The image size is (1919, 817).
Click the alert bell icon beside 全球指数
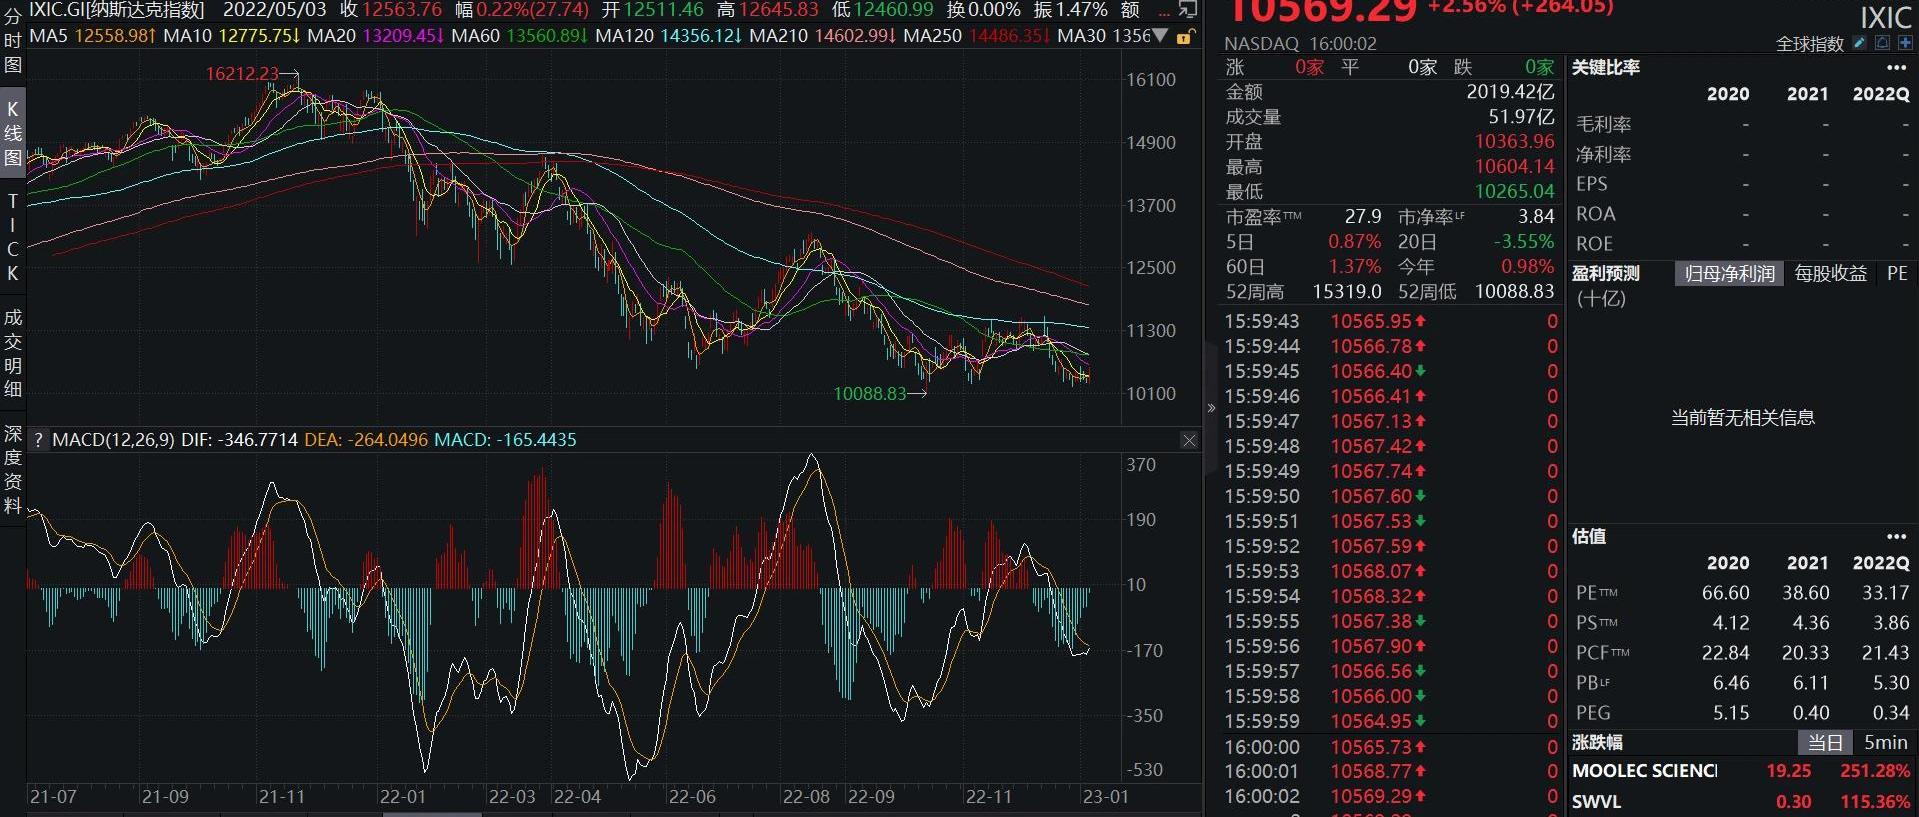point(1882,43)
